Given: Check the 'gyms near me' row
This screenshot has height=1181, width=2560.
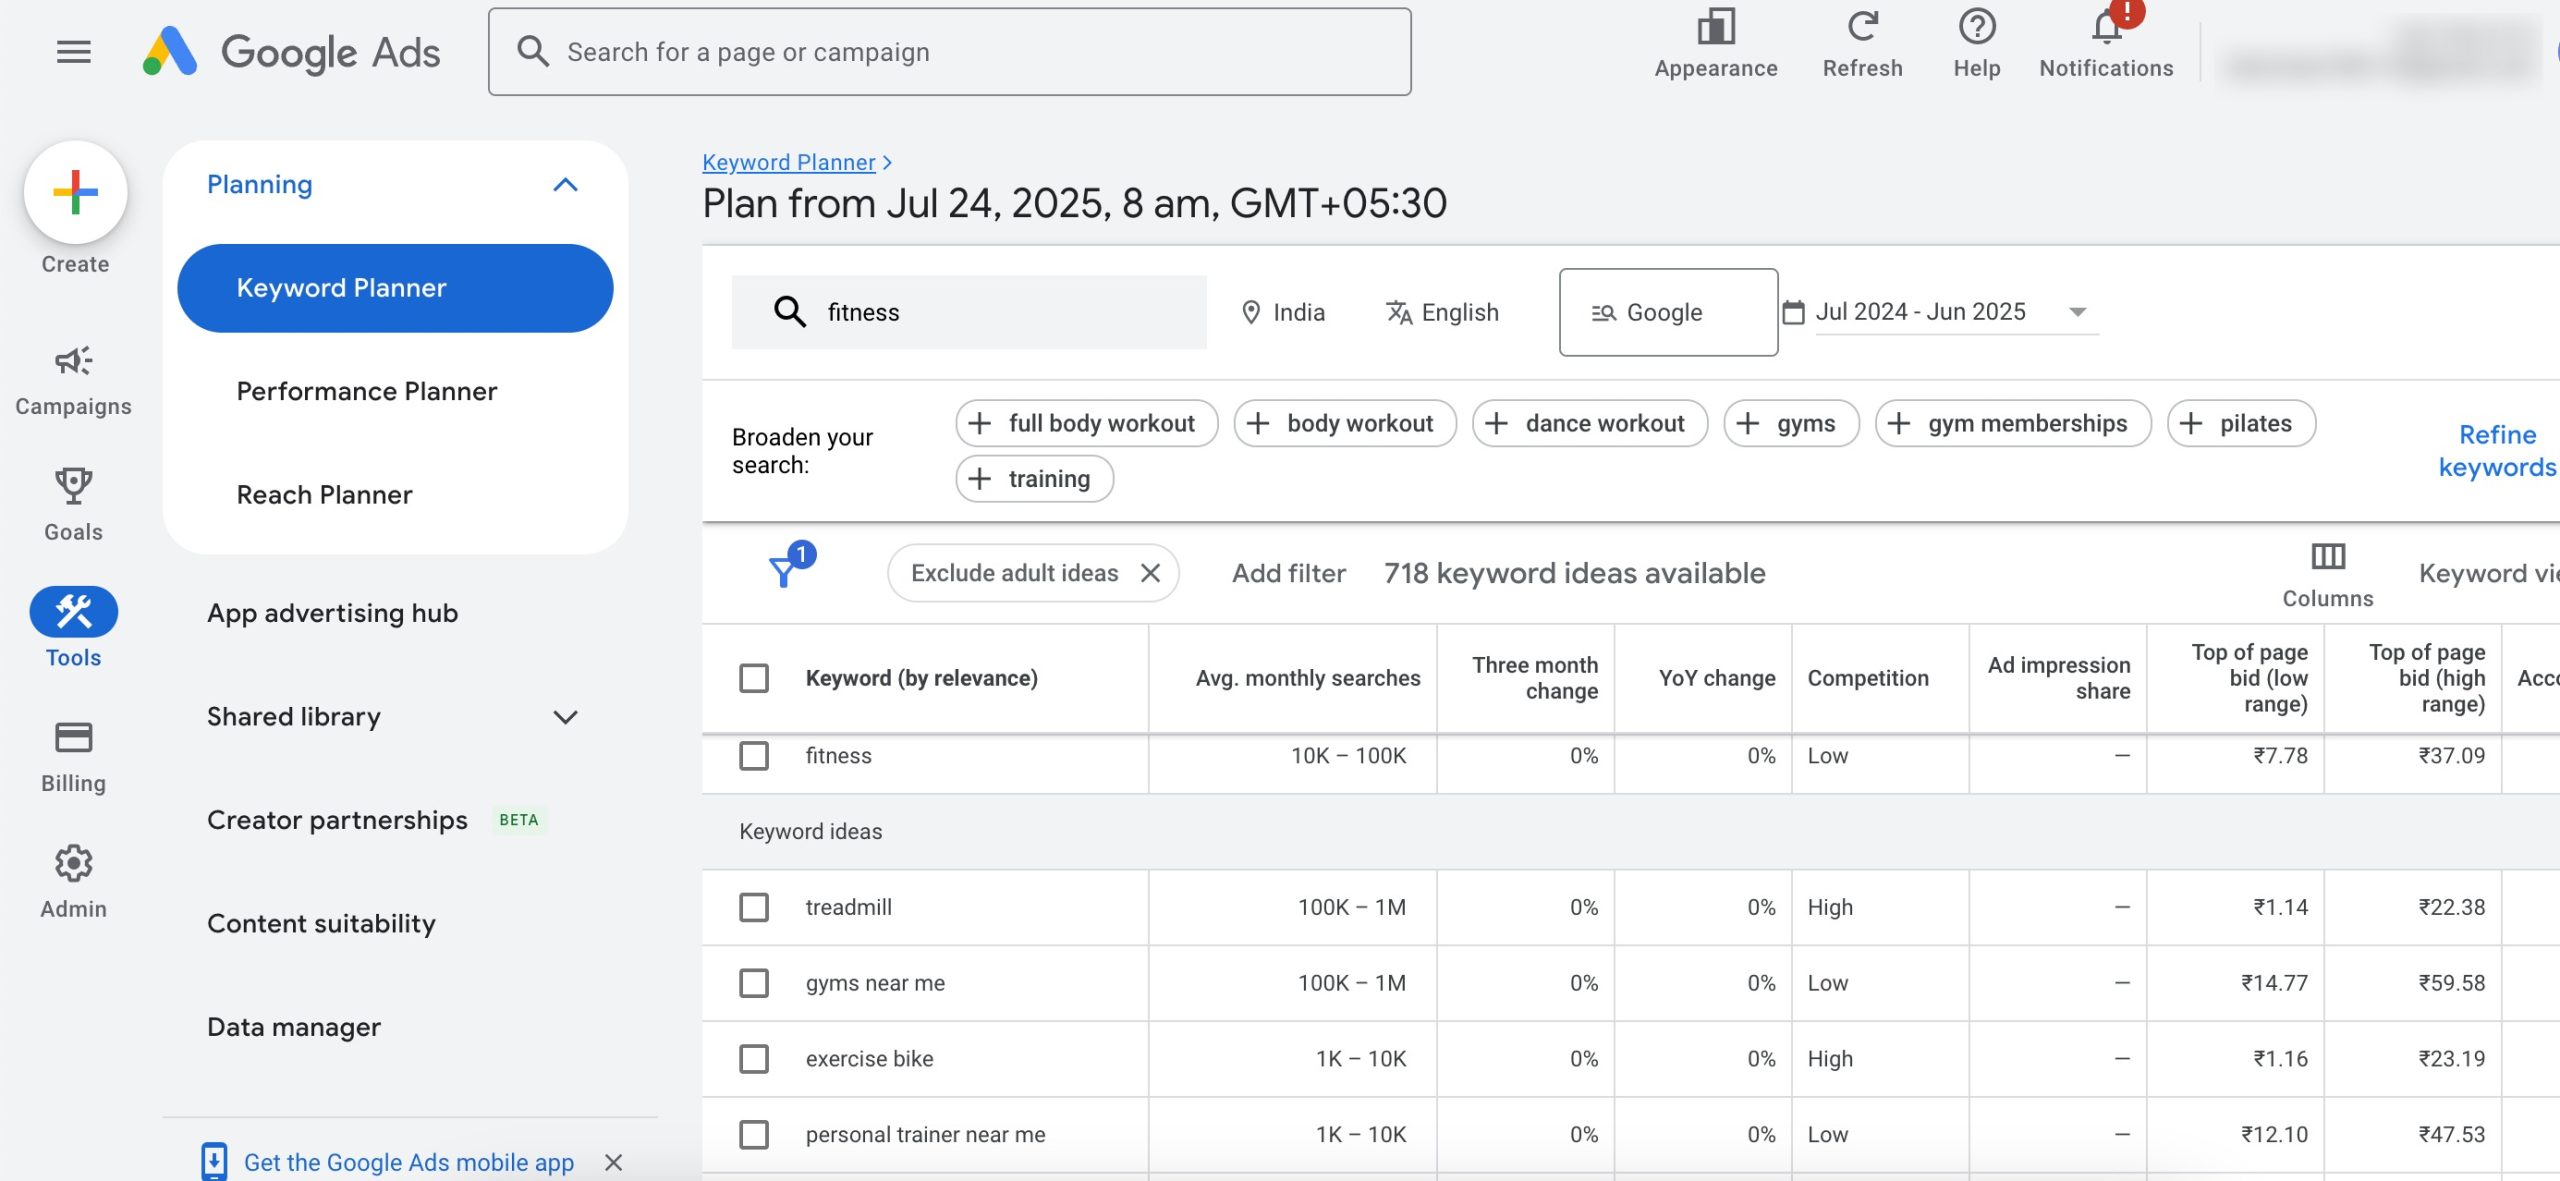Looking at the screenshot, I should [754, 983].
